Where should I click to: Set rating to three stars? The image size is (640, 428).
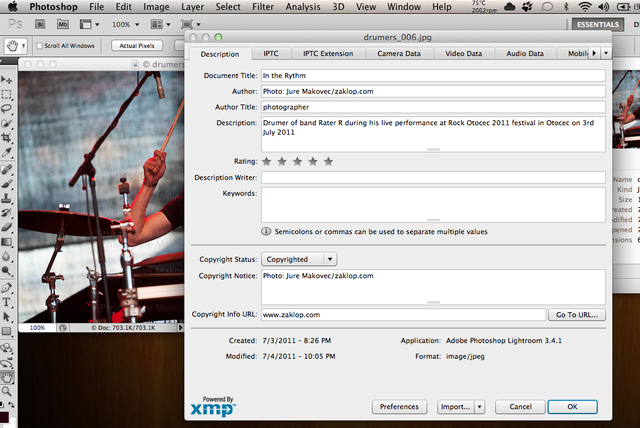[x=298, y=162]
